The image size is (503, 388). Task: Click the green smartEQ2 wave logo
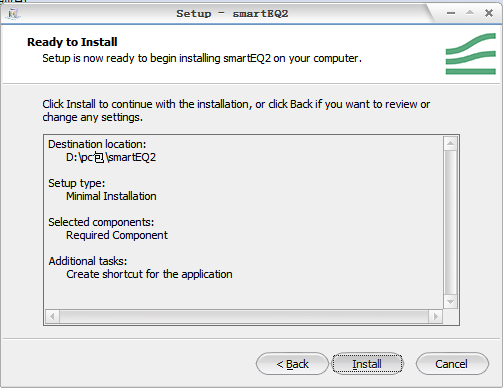pos(471,54)
